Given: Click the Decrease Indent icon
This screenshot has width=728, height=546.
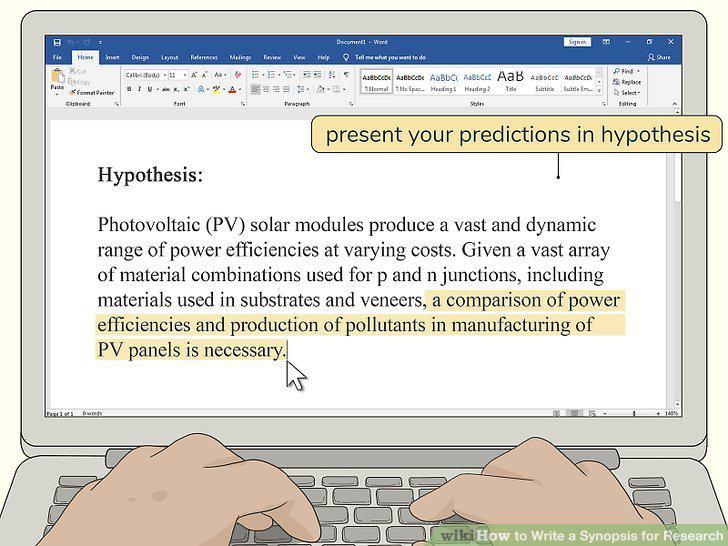Looking at the screenshot, I should (x=306, y=75).
